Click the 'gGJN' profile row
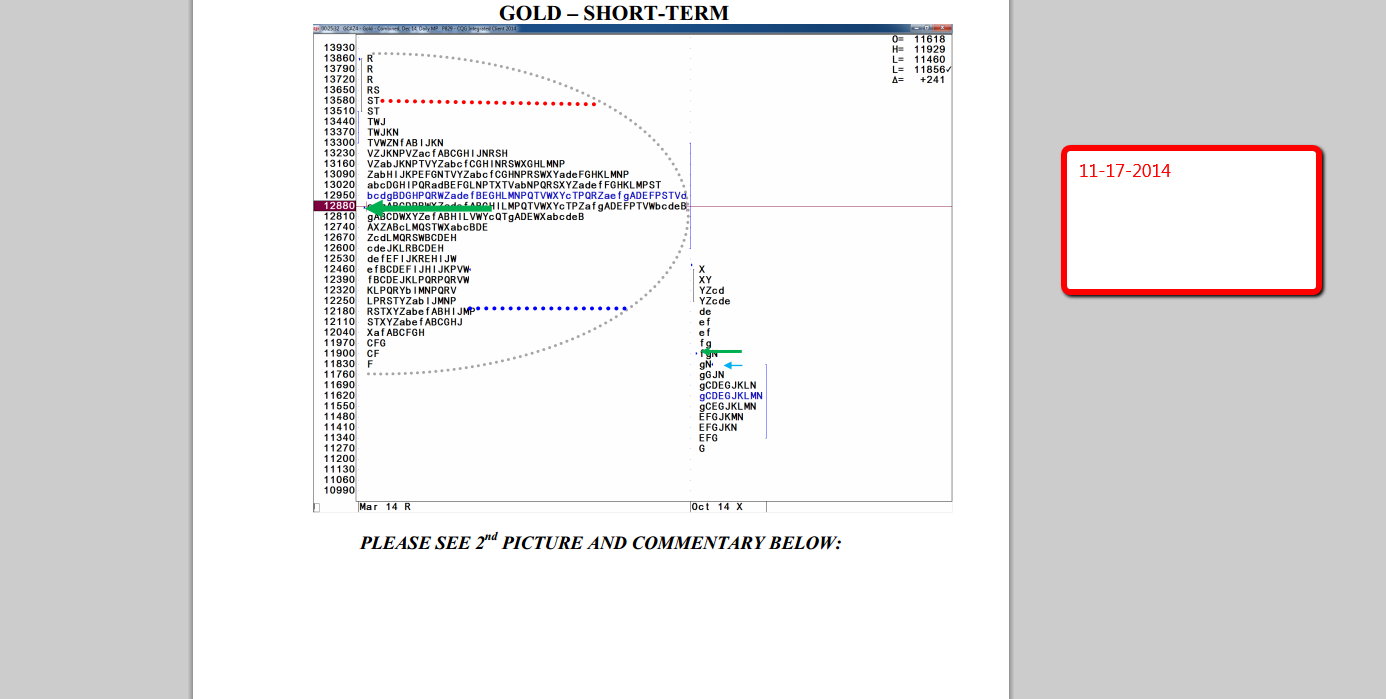Image resolution: width=1386 pixels, height=699 pixels. [x=711, y=375]
